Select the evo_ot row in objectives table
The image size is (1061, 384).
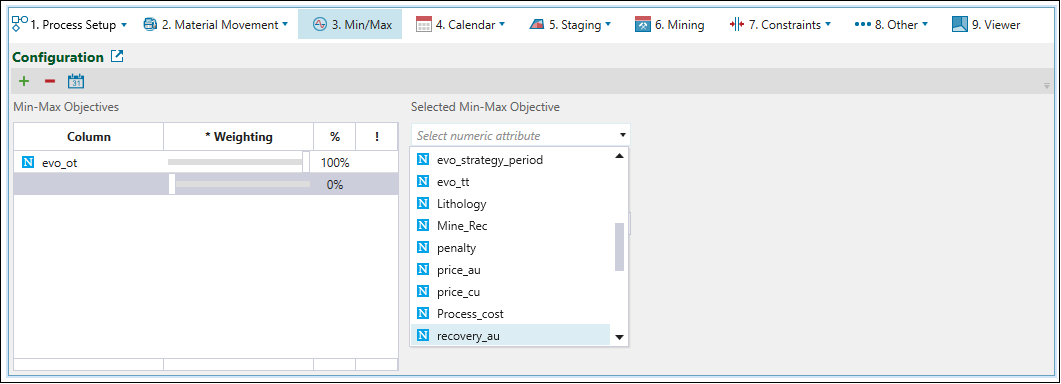coord(206,163)
